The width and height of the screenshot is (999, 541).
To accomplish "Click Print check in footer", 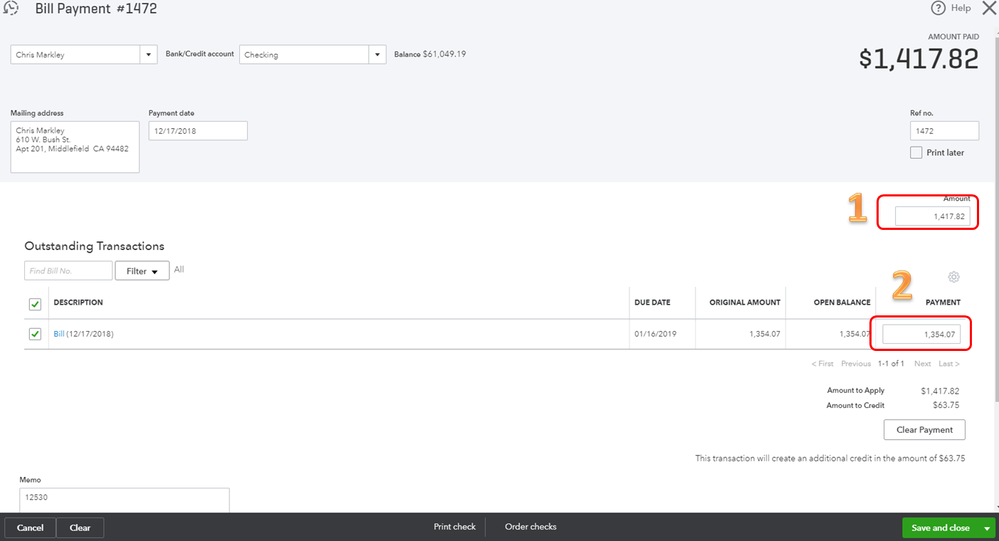I will (455, 527).
